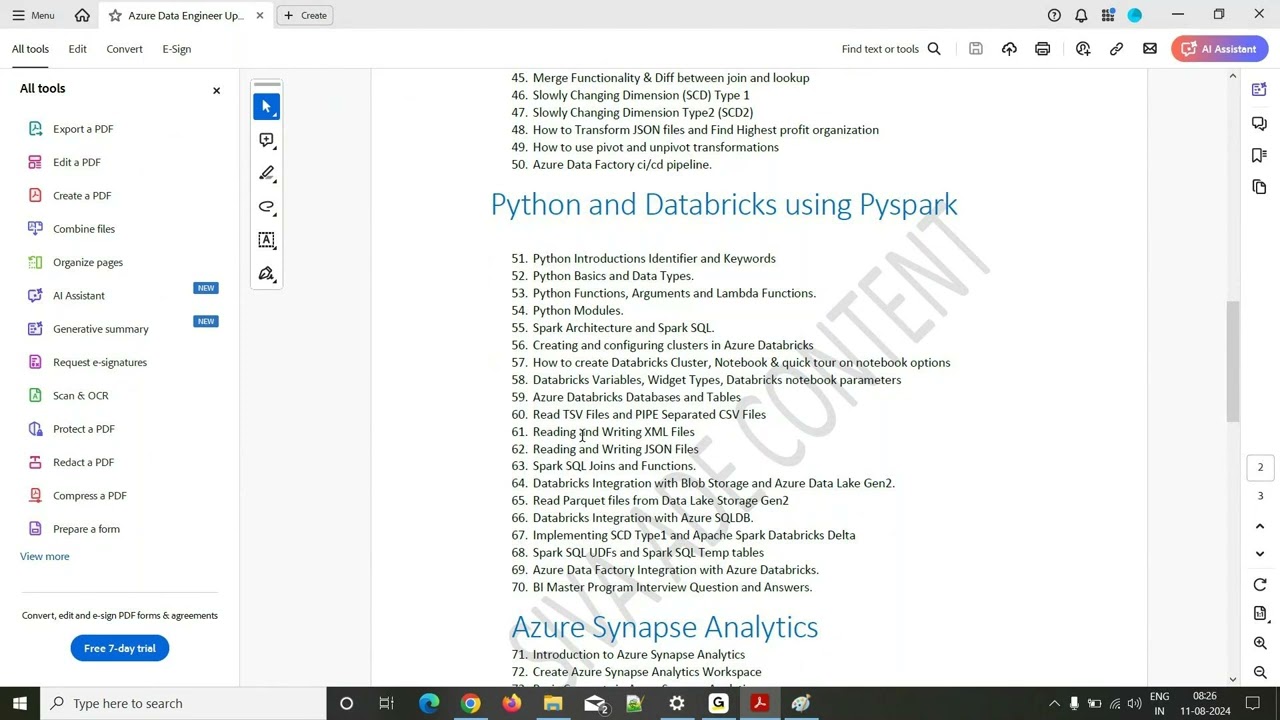
Task: Rotate the page view icon
Action: pyautogui.click(x=1260, y=585)
